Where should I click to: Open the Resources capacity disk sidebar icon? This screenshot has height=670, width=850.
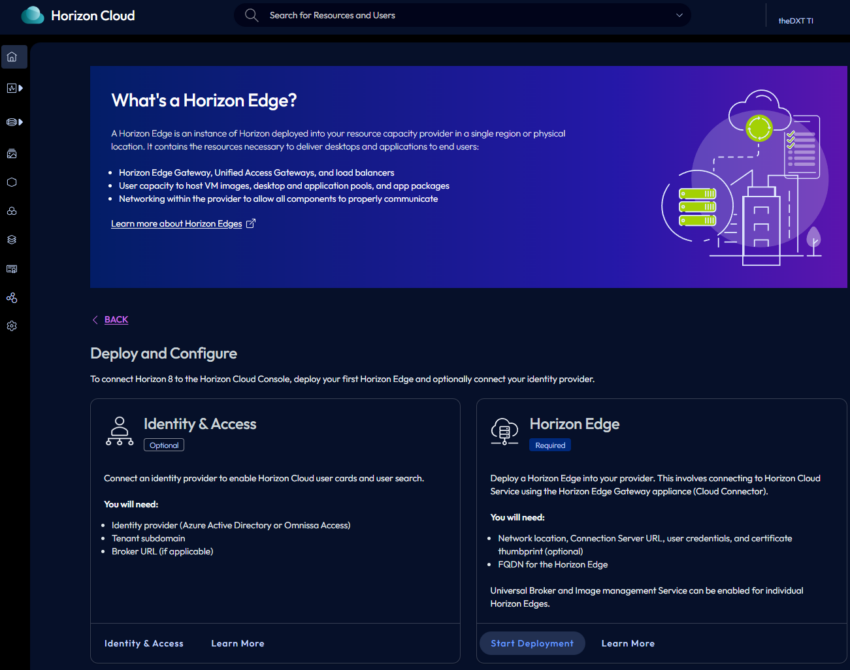point(11,122)
